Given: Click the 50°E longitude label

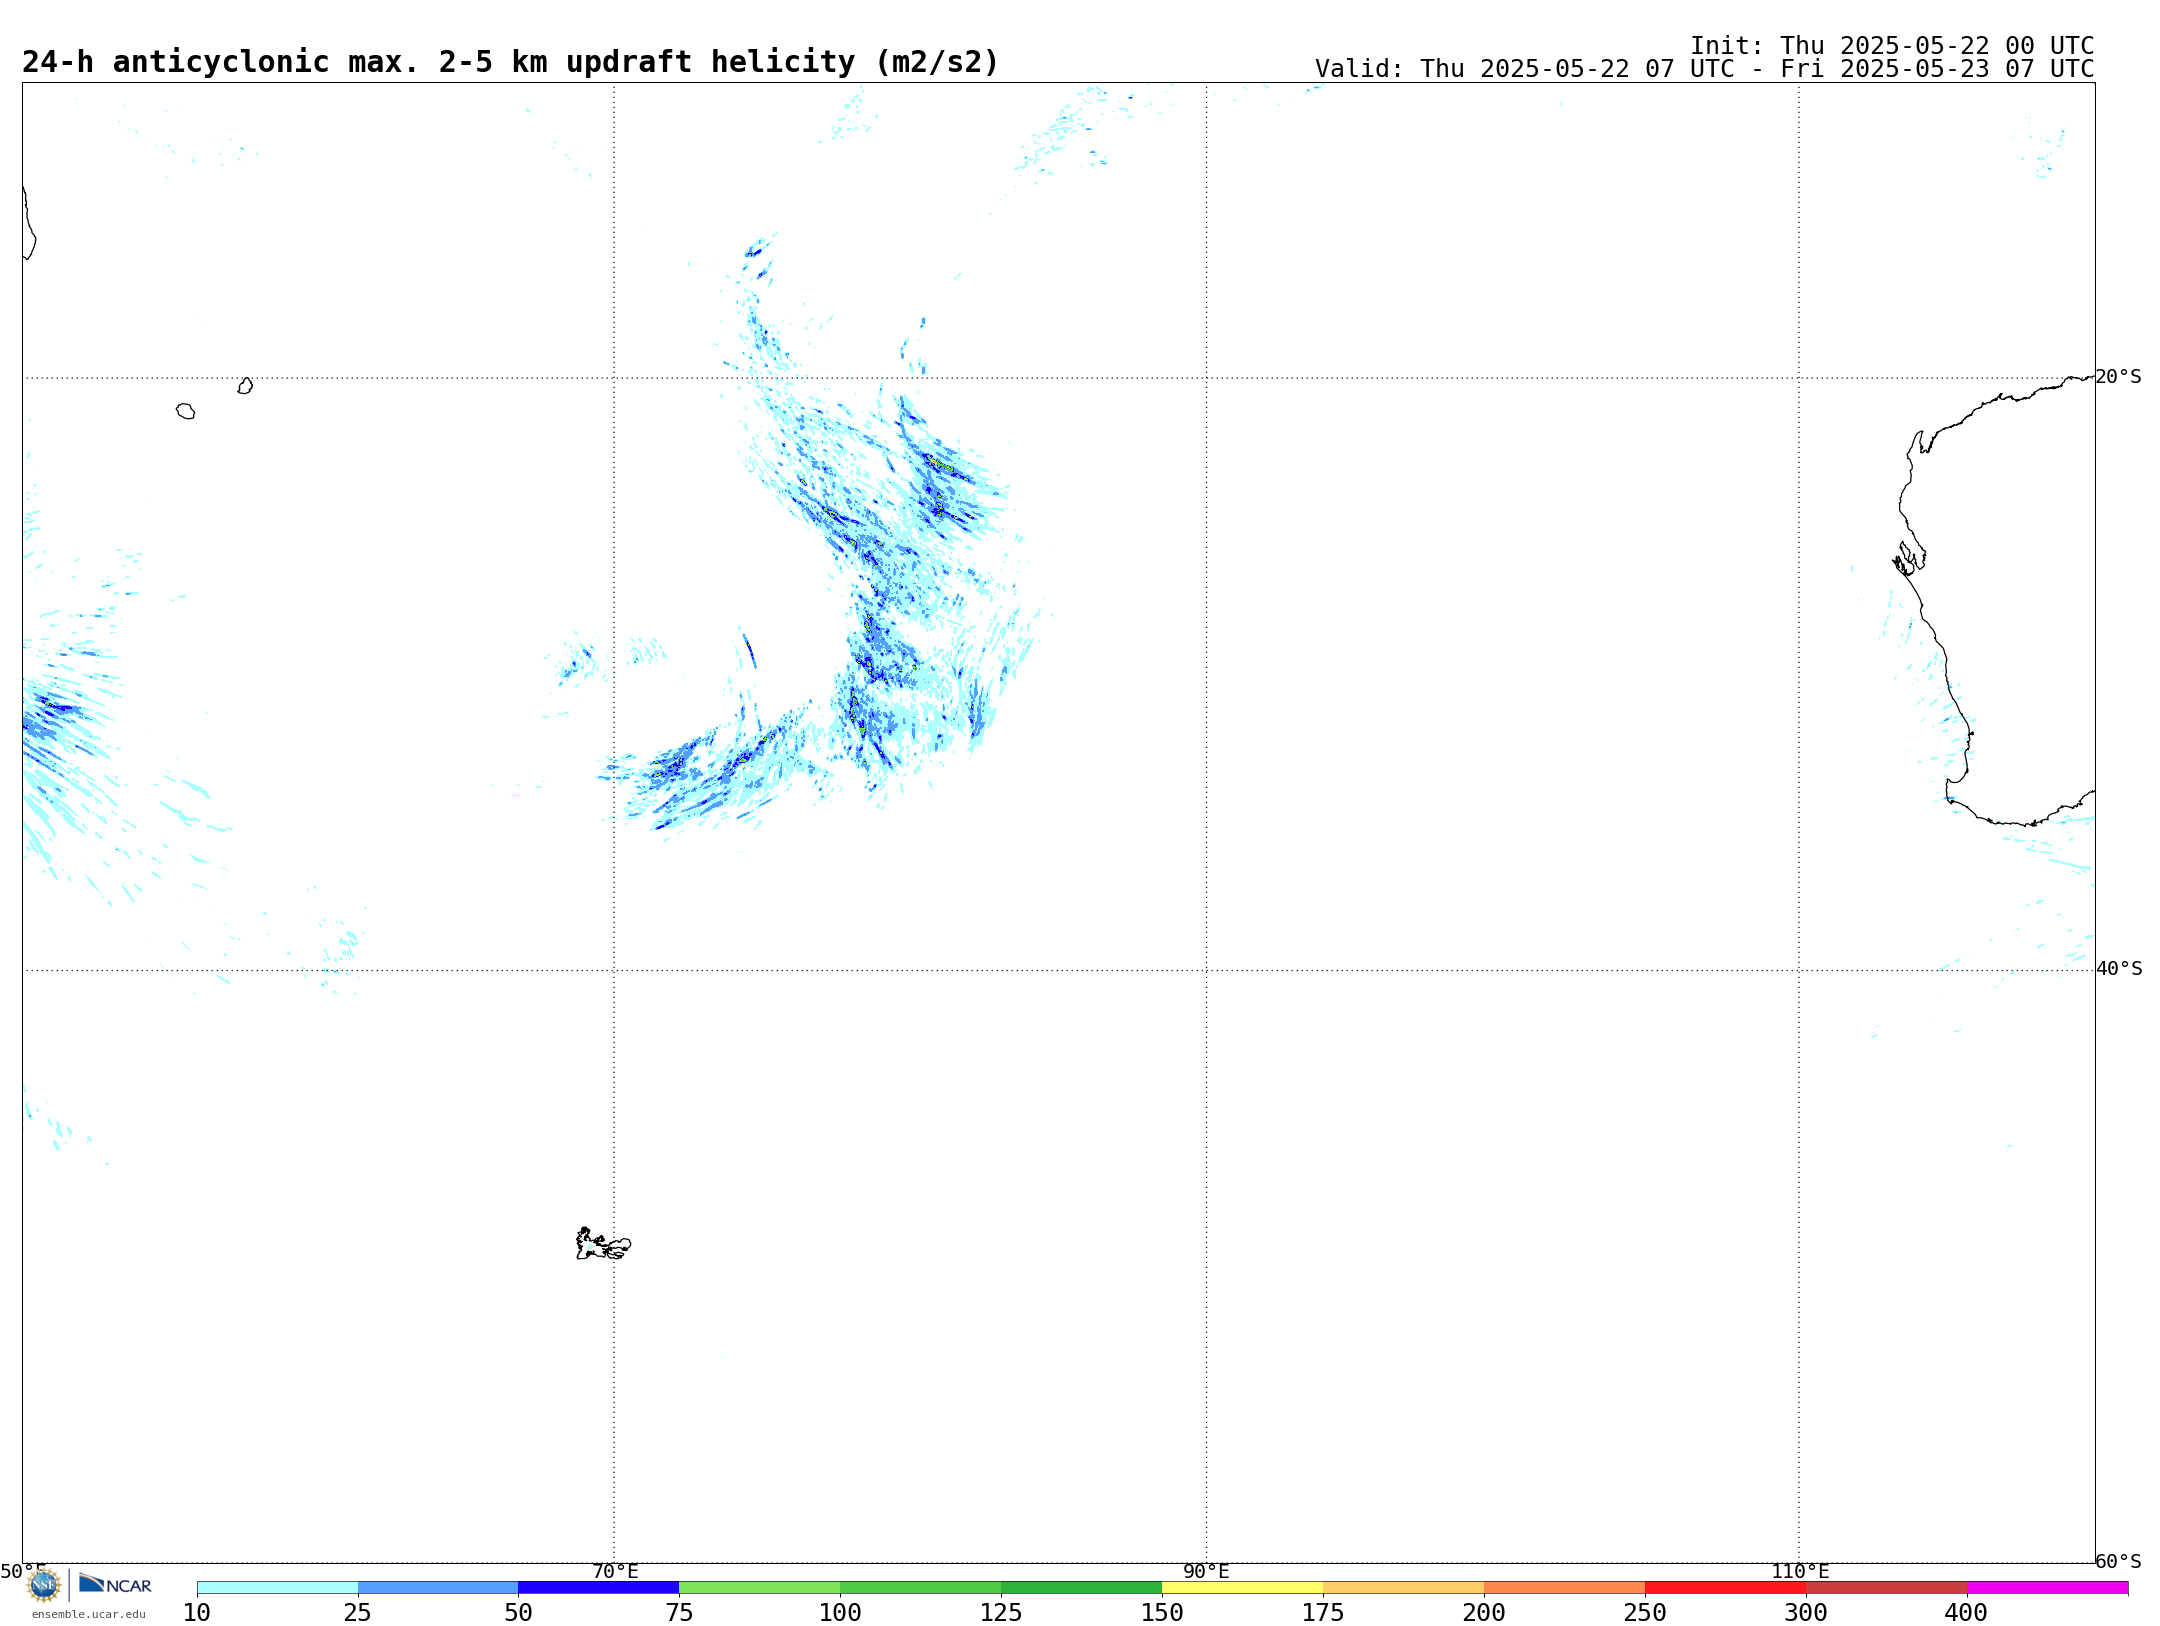Looking at the screenshot, I should point(23,1571).
